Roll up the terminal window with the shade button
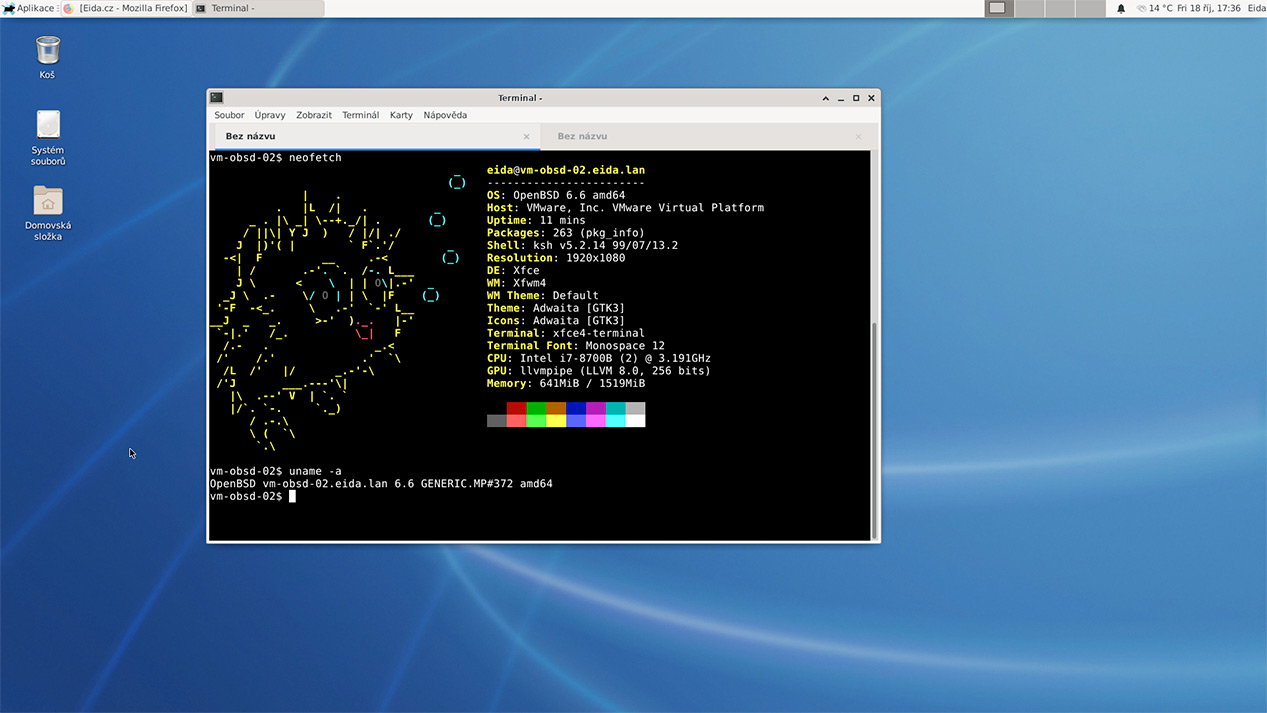Viewport: 1267px width, 713px height. point(826,98)
